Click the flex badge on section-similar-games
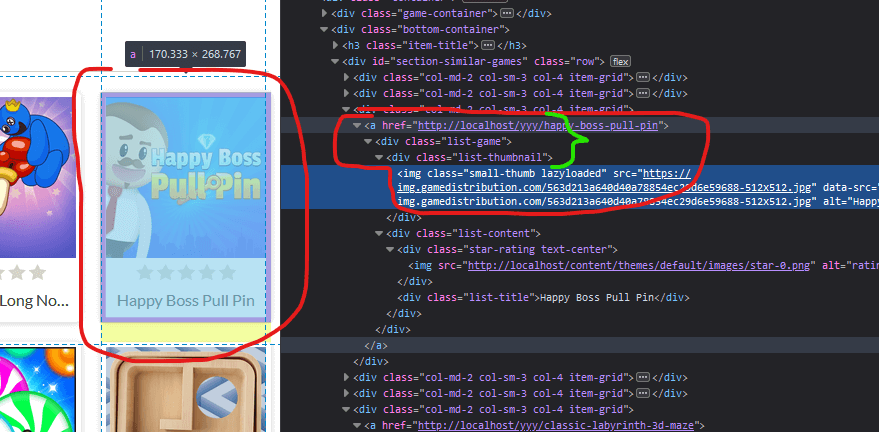The width and height of the screenshot is (879, 432). pyautogui.click(x=620, y=62)
